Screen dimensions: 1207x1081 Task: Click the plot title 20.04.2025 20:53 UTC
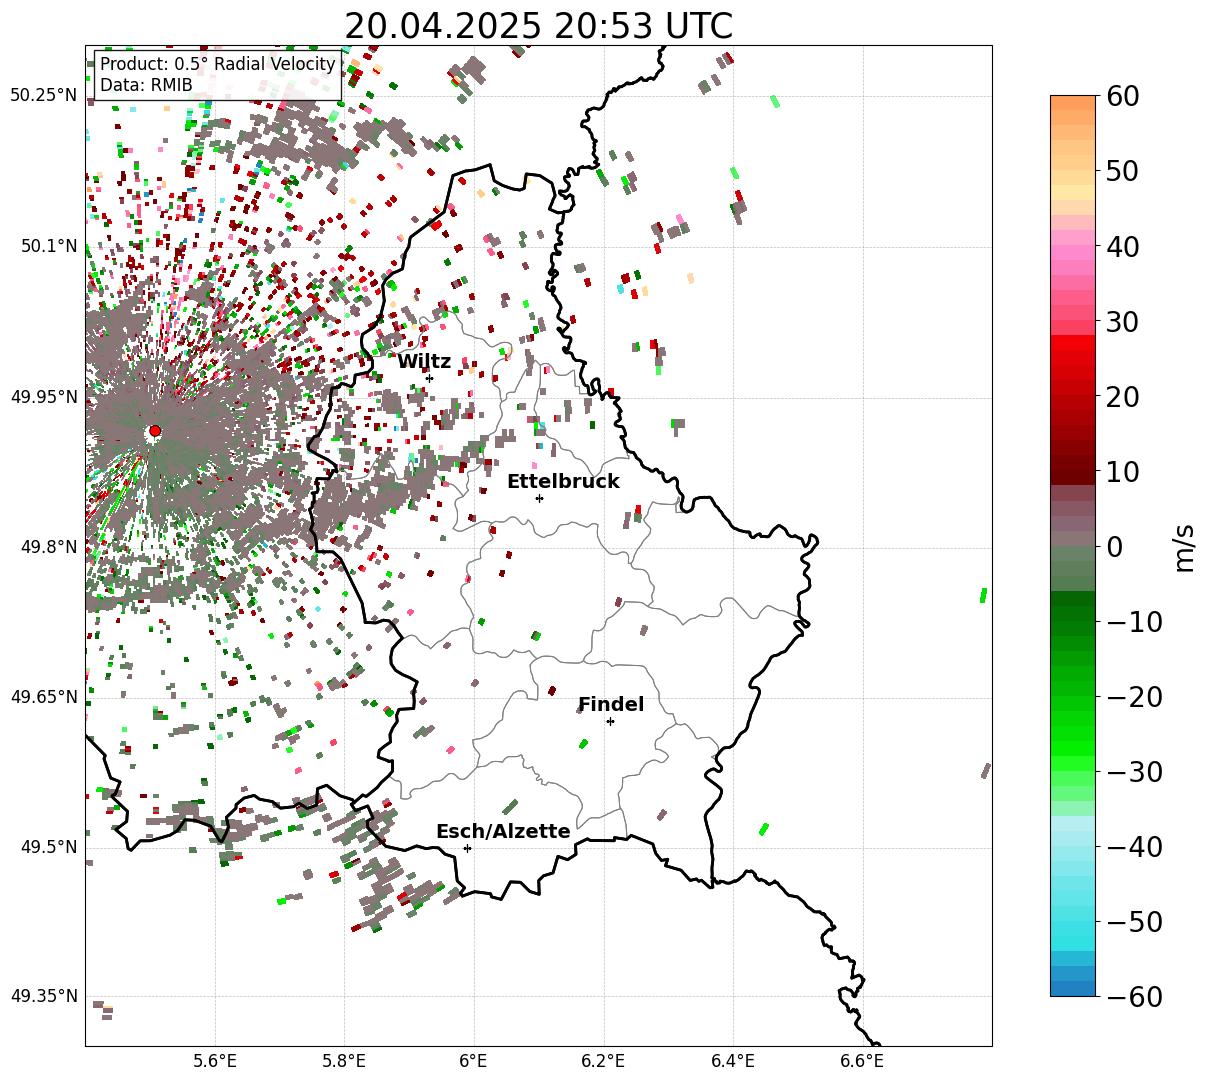tap(538, 26)
